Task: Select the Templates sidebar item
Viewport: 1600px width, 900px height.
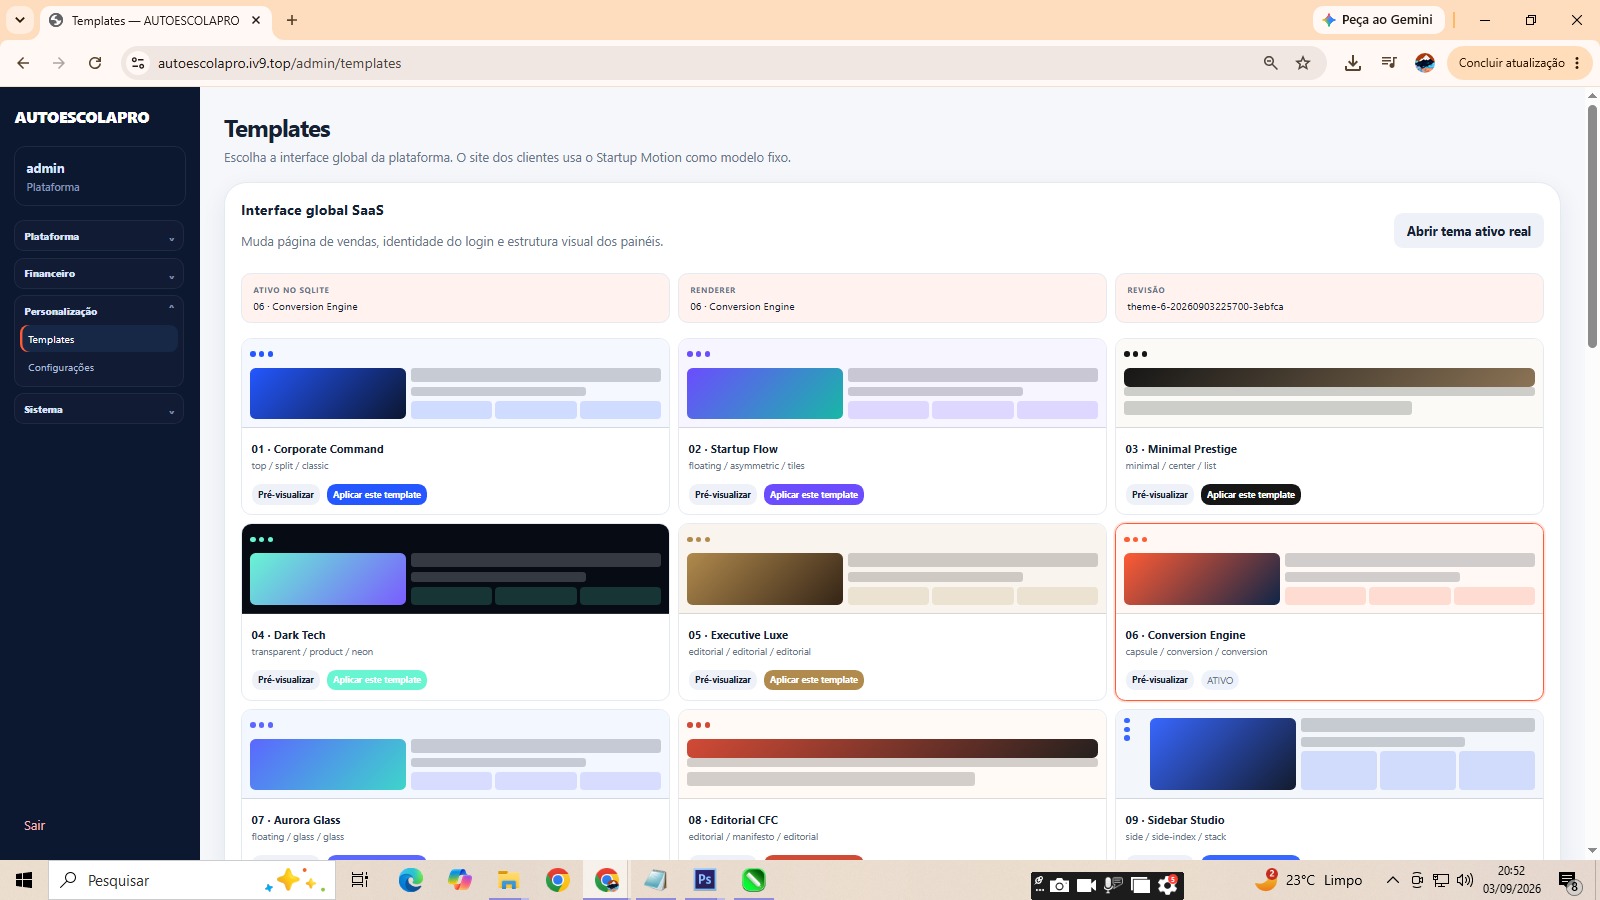Action: coord(99,340)
